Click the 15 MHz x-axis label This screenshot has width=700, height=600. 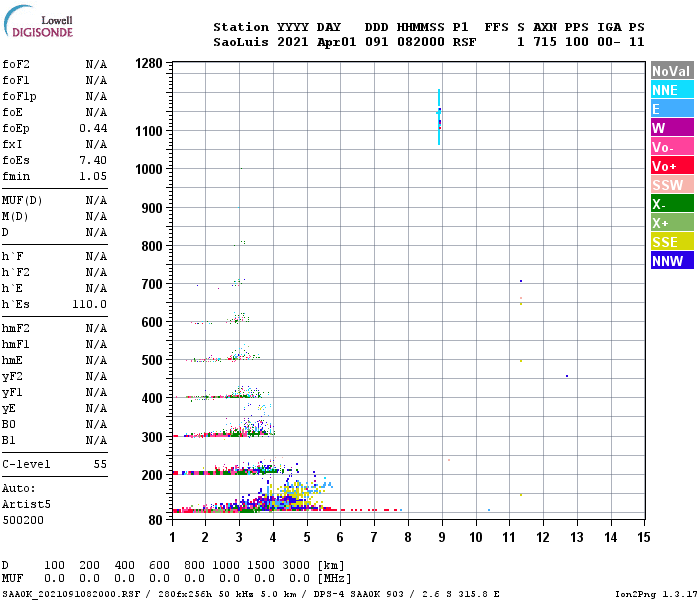coord(644,537)
